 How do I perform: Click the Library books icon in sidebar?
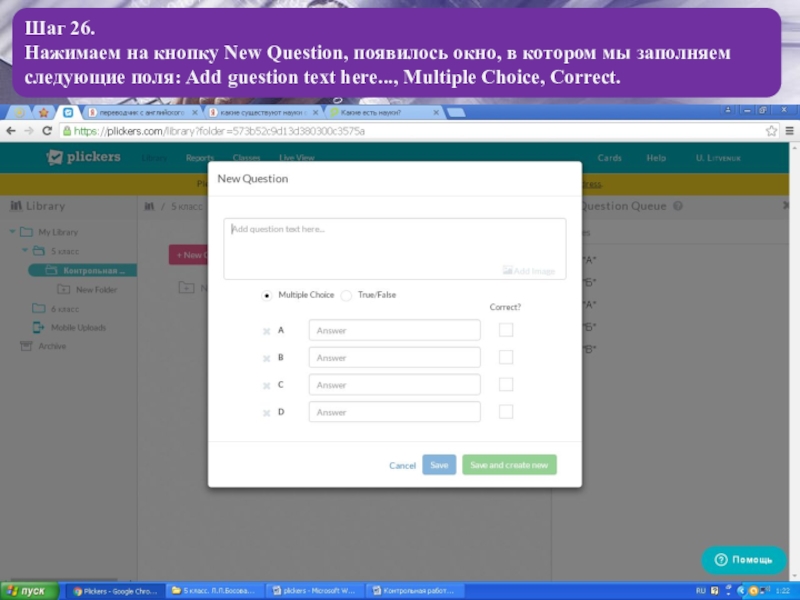pyautogui.click(x=16, y=206)
